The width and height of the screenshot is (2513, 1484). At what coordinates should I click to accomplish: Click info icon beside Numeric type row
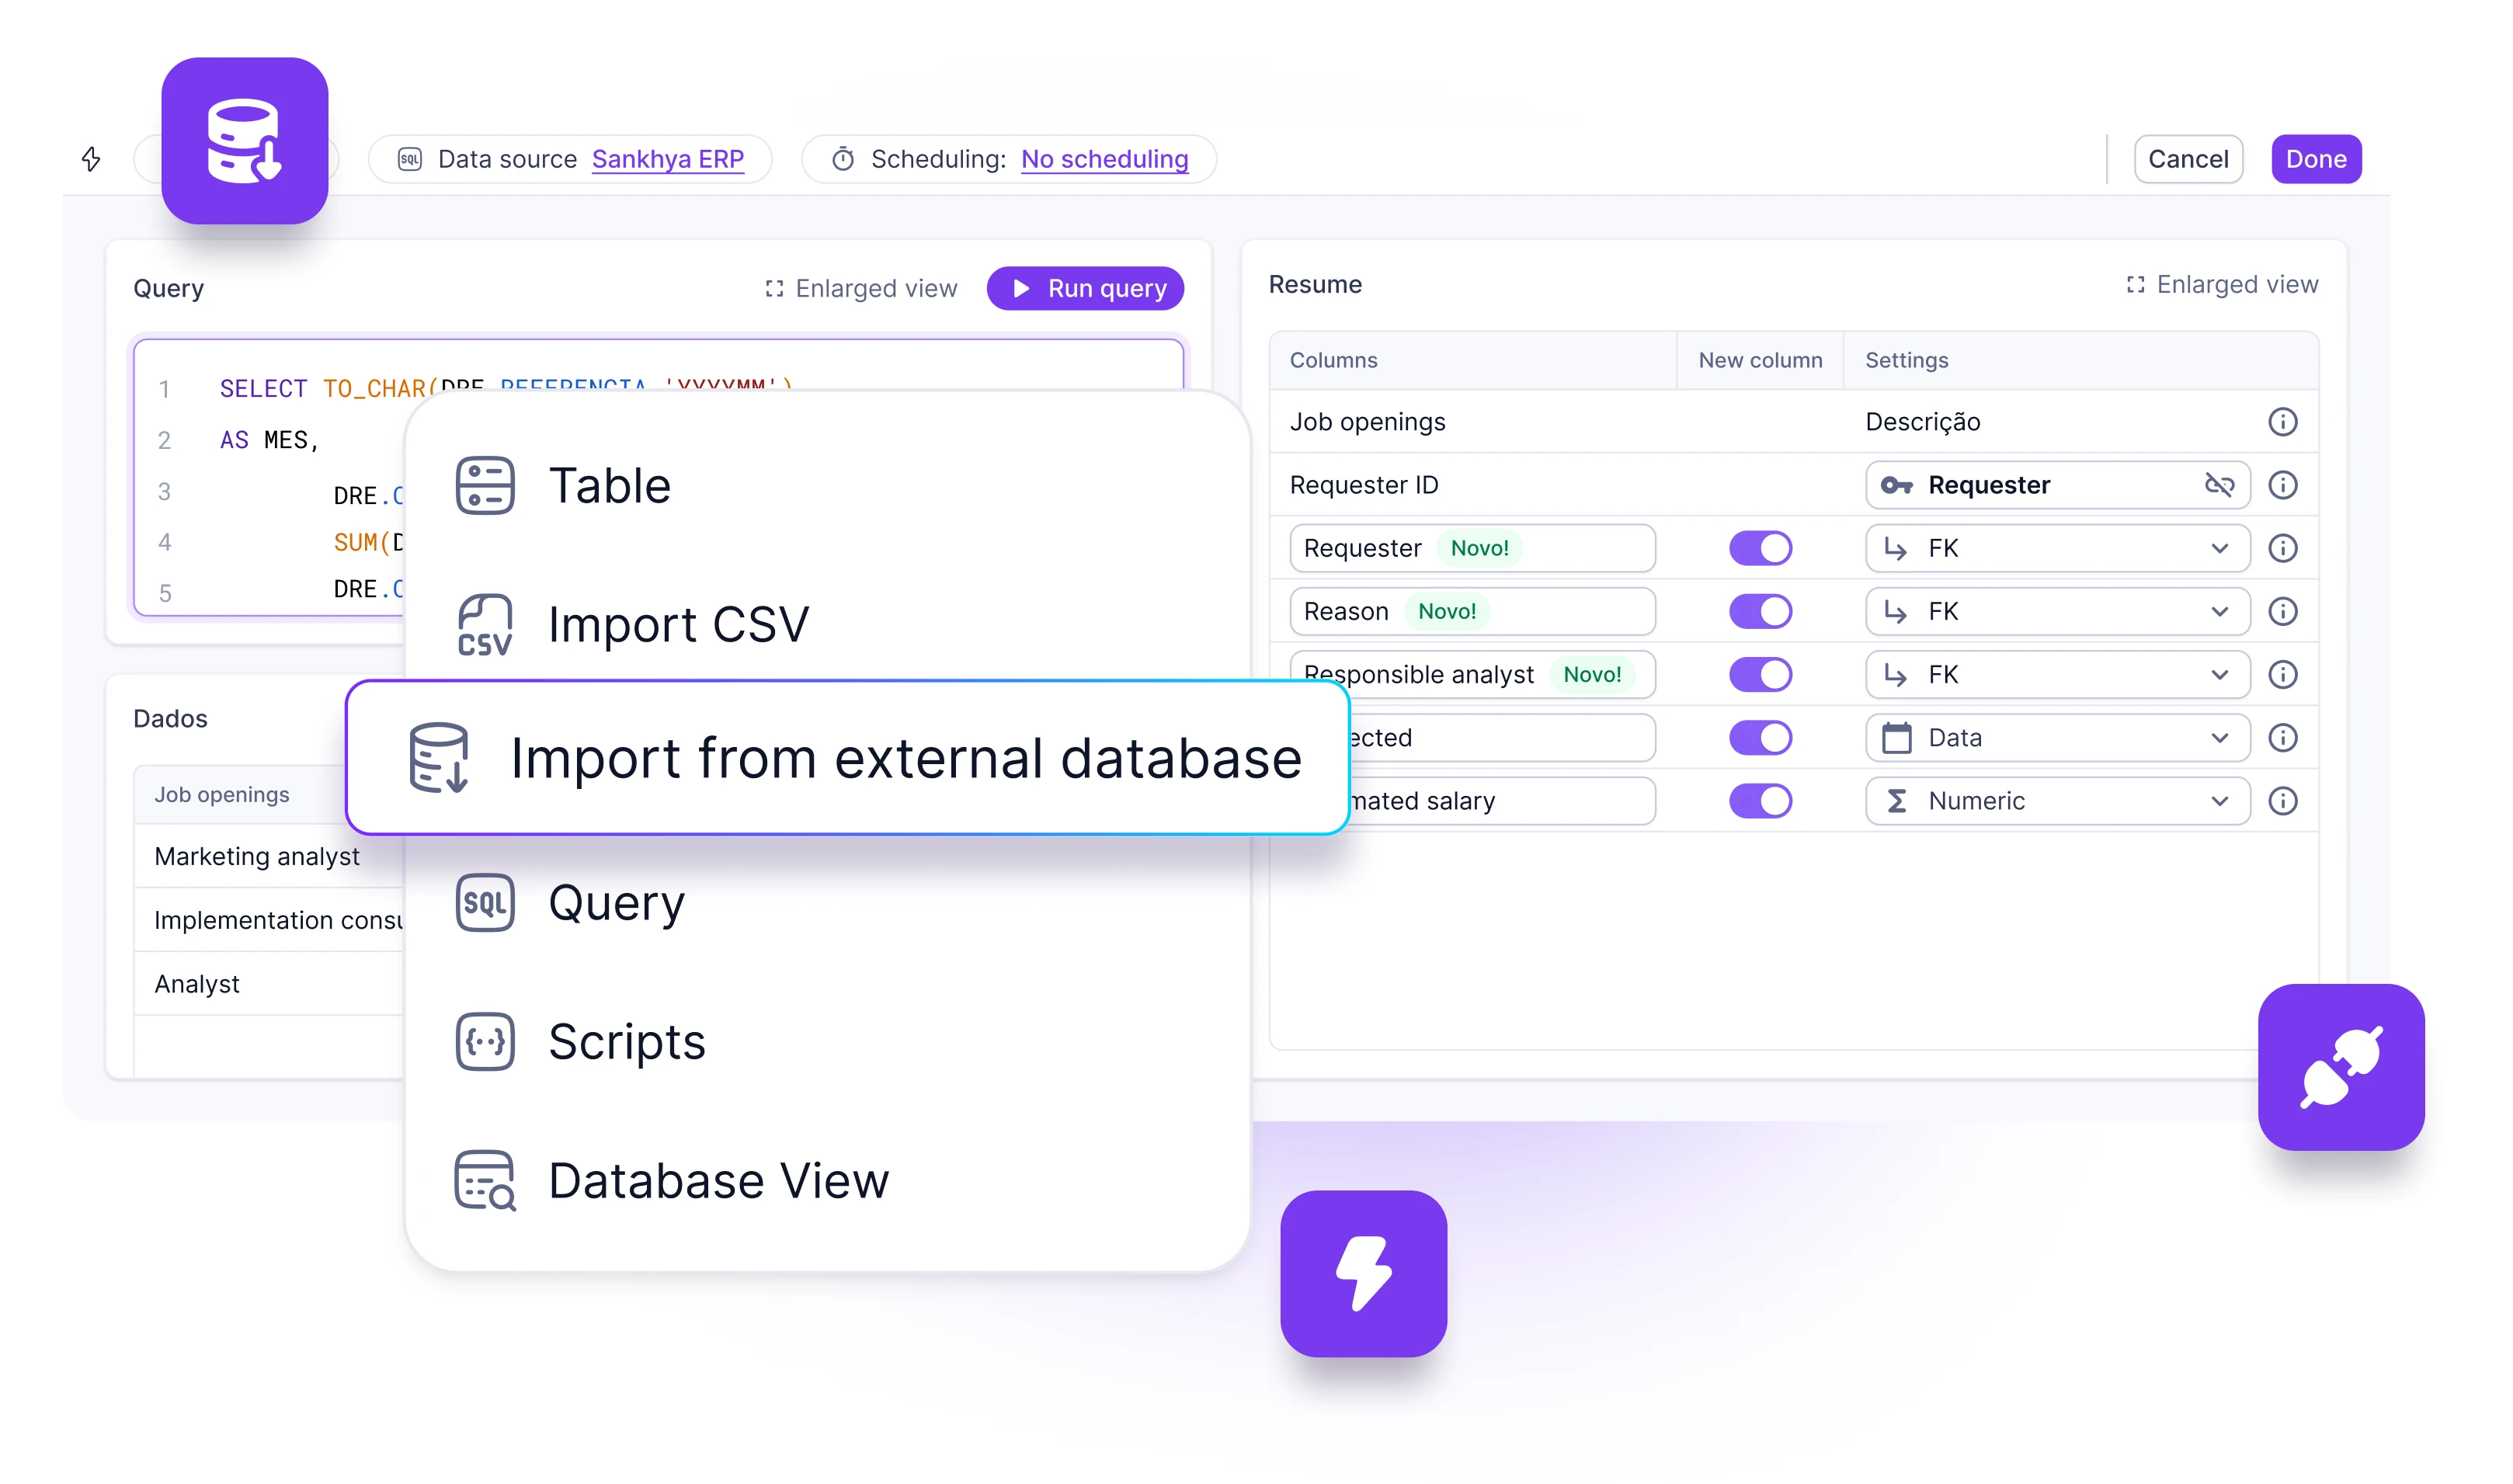[2282, 801]
